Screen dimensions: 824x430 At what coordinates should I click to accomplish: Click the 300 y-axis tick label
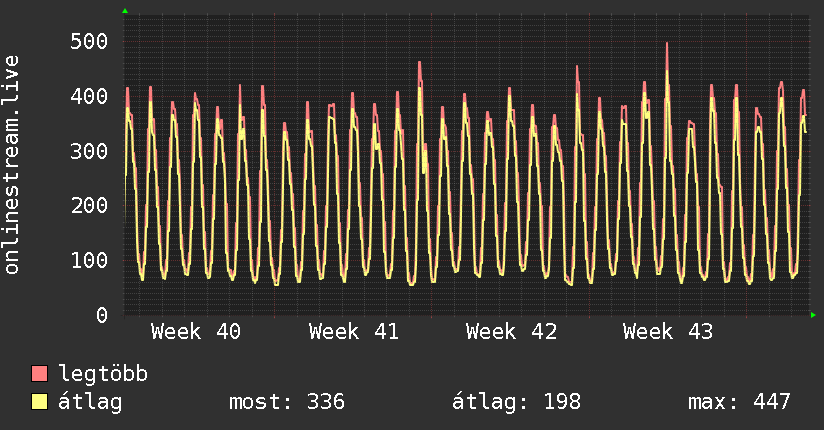click(88, 151)
